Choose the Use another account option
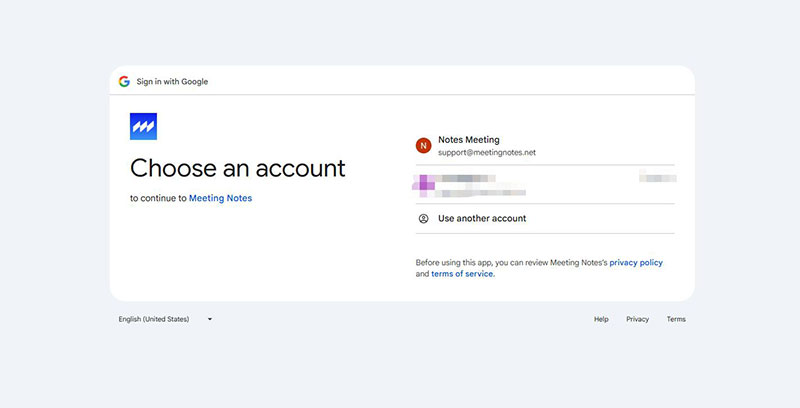The height and width of the screenshot is (408, 800). (x=482, y=218)
